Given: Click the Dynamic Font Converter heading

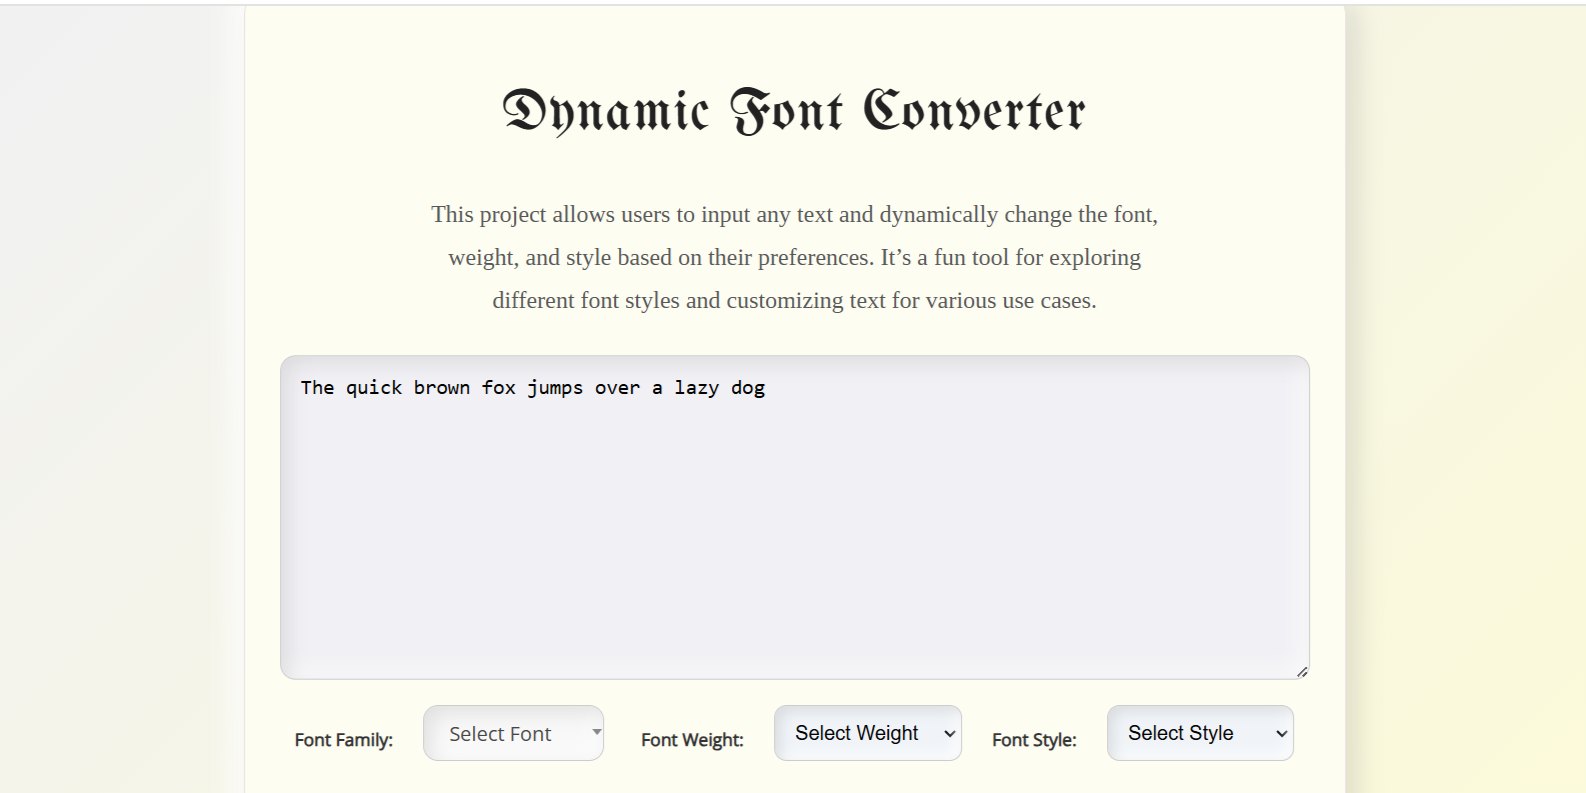Looking at the screenshot, I should coord(794,111).
